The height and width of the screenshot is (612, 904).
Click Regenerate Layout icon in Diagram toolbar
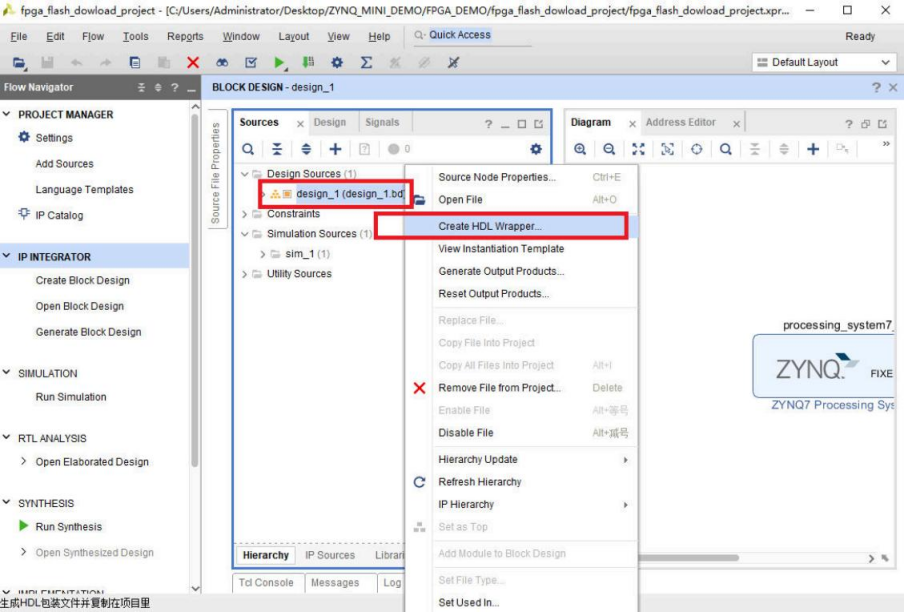pyautogui.click(x=696, y=149)
